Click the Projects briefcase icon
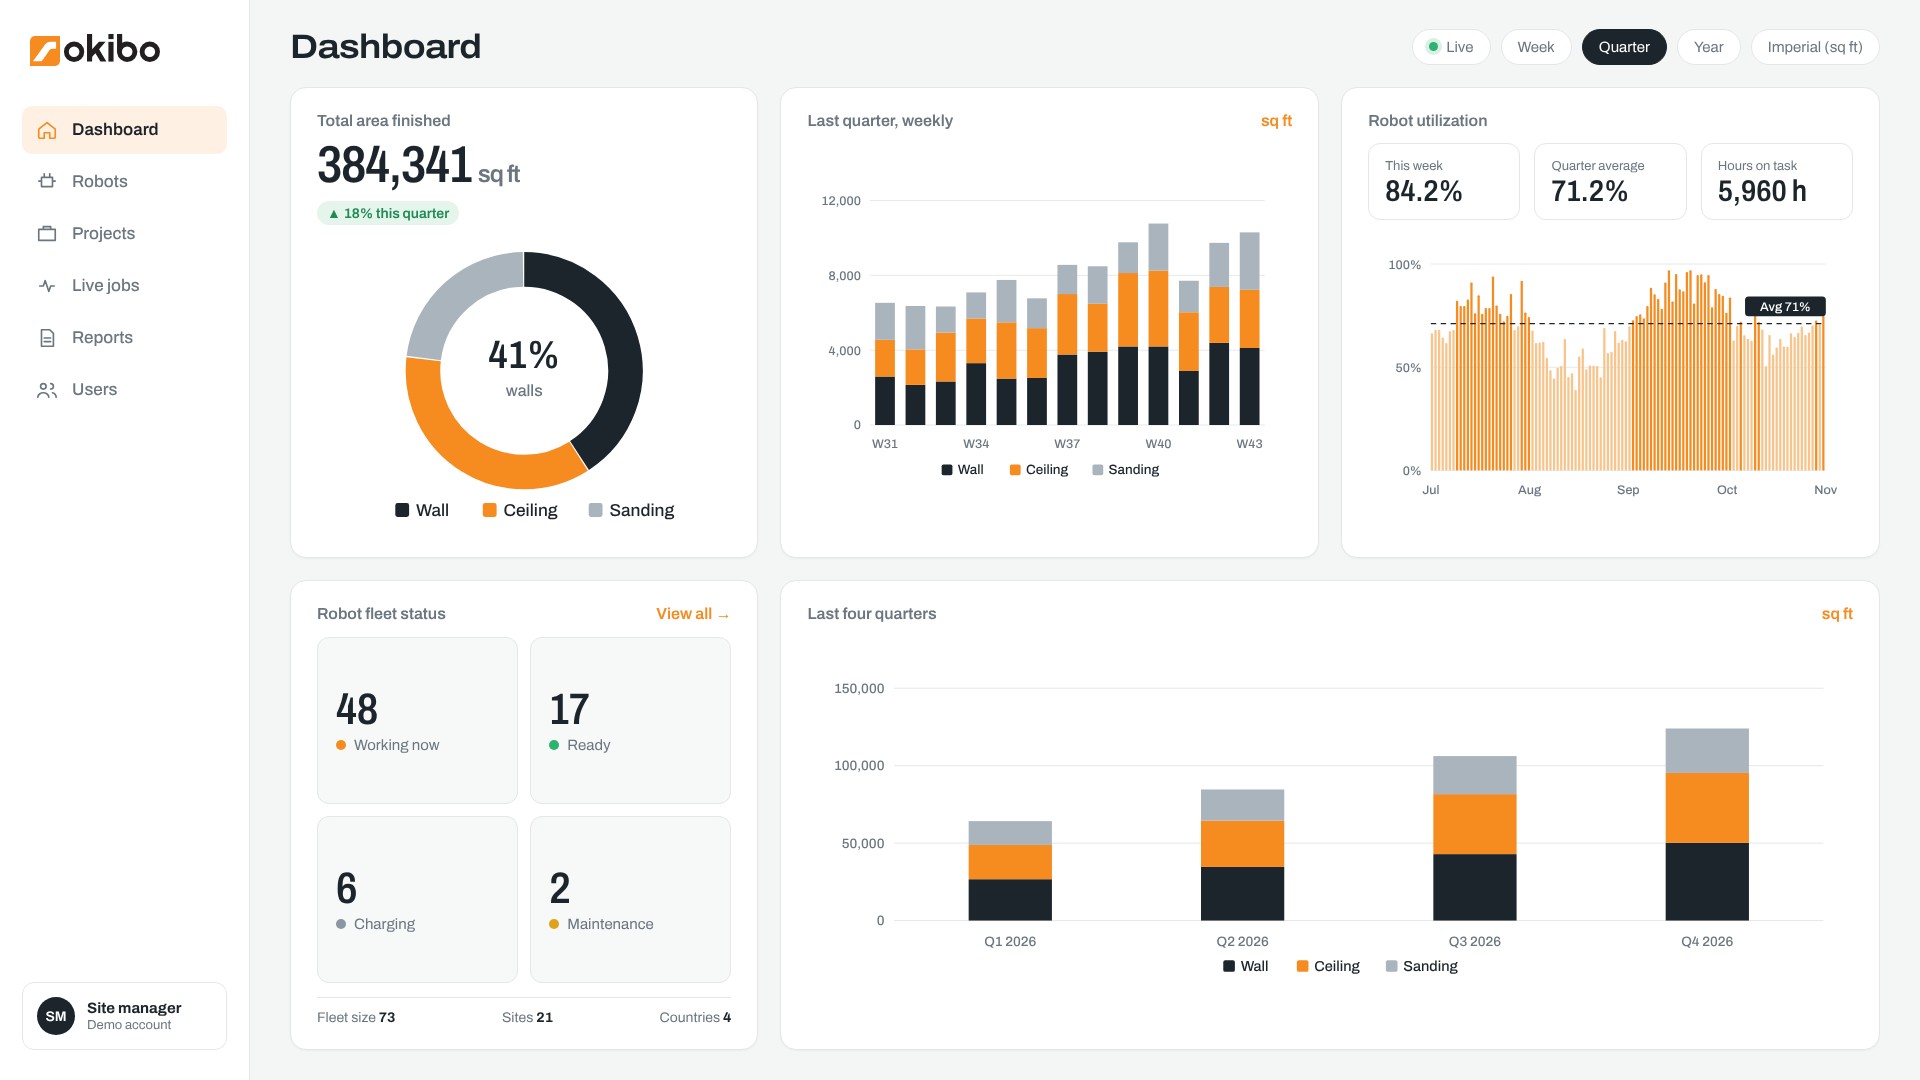Screen dimensions: 1920x1080 pyautogui.click(x=47, y=234)
